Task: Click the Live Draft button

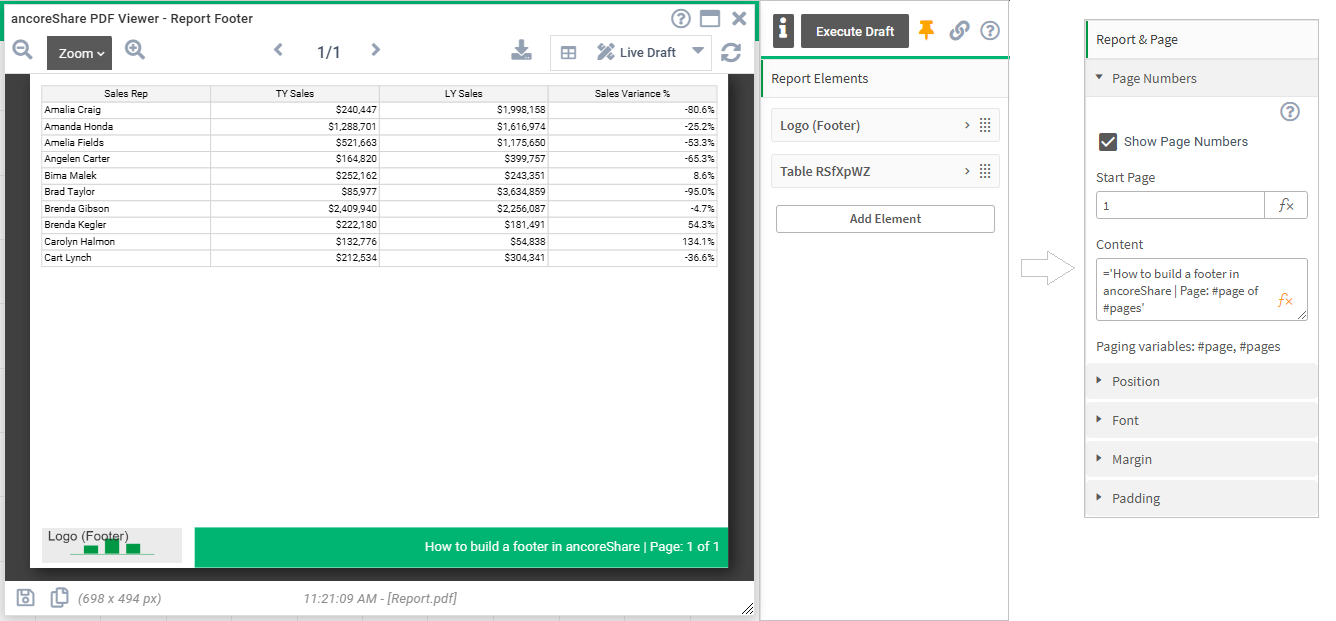Action: (x=636, y=53)
